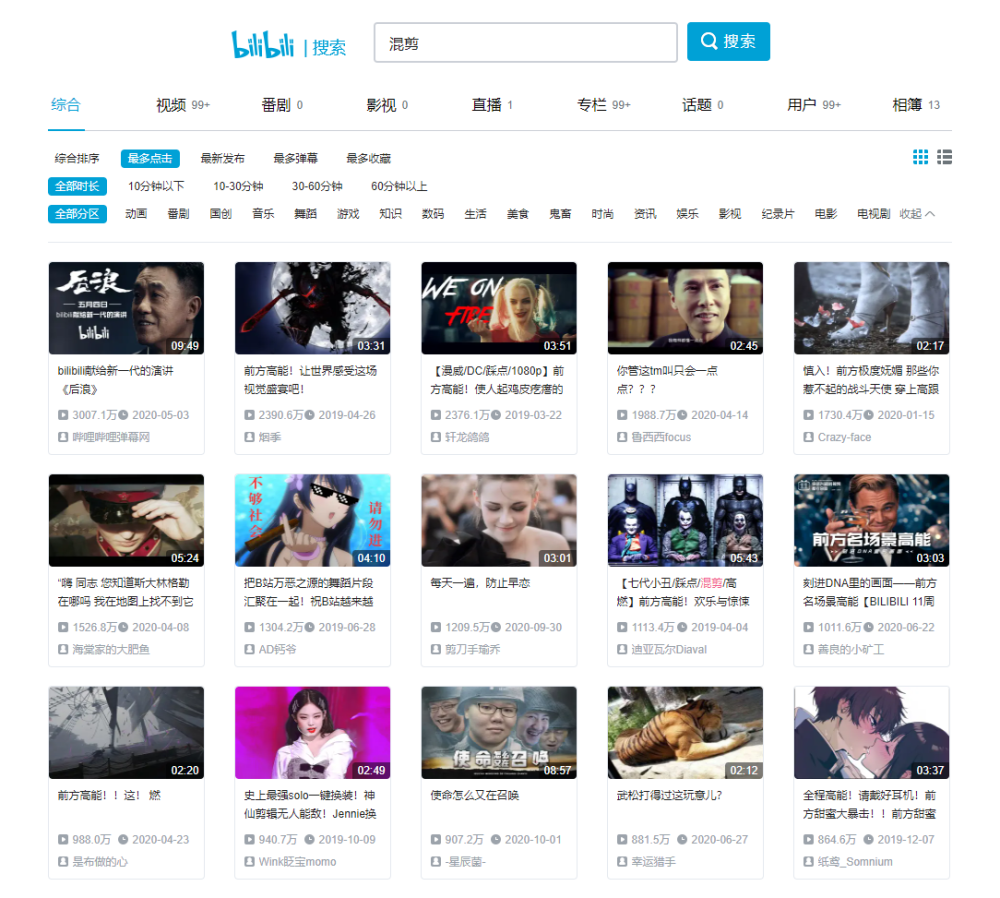Sort by 最新发布
Screen dimensions: 1000x898
[x=223, y=158]
